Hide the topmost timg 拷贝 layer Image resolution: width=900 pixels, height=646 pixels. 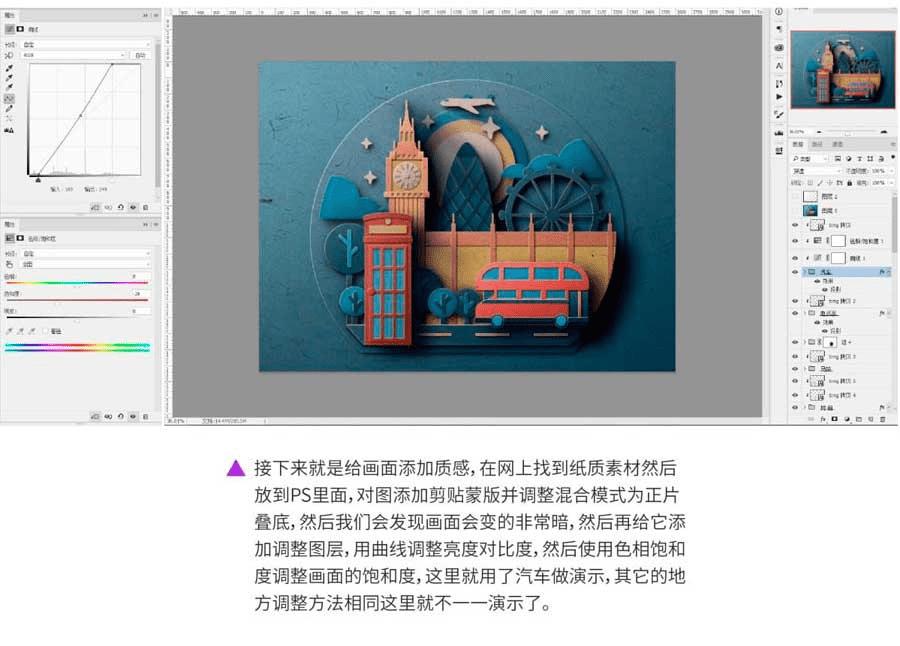pyautogui.click(x=795, y=225)
